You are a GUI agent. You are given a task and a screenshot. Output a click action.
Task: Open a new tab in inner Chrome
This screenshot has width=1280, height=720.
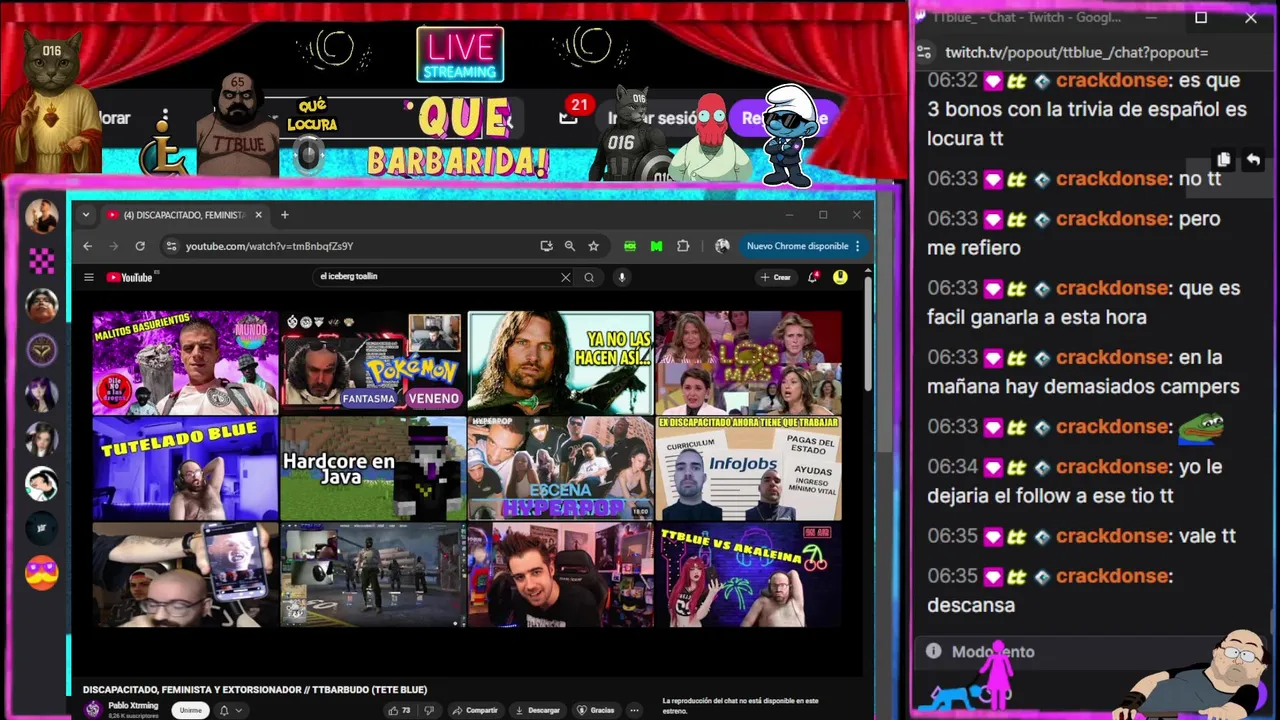pyautogui.click(x=285, y=215)
